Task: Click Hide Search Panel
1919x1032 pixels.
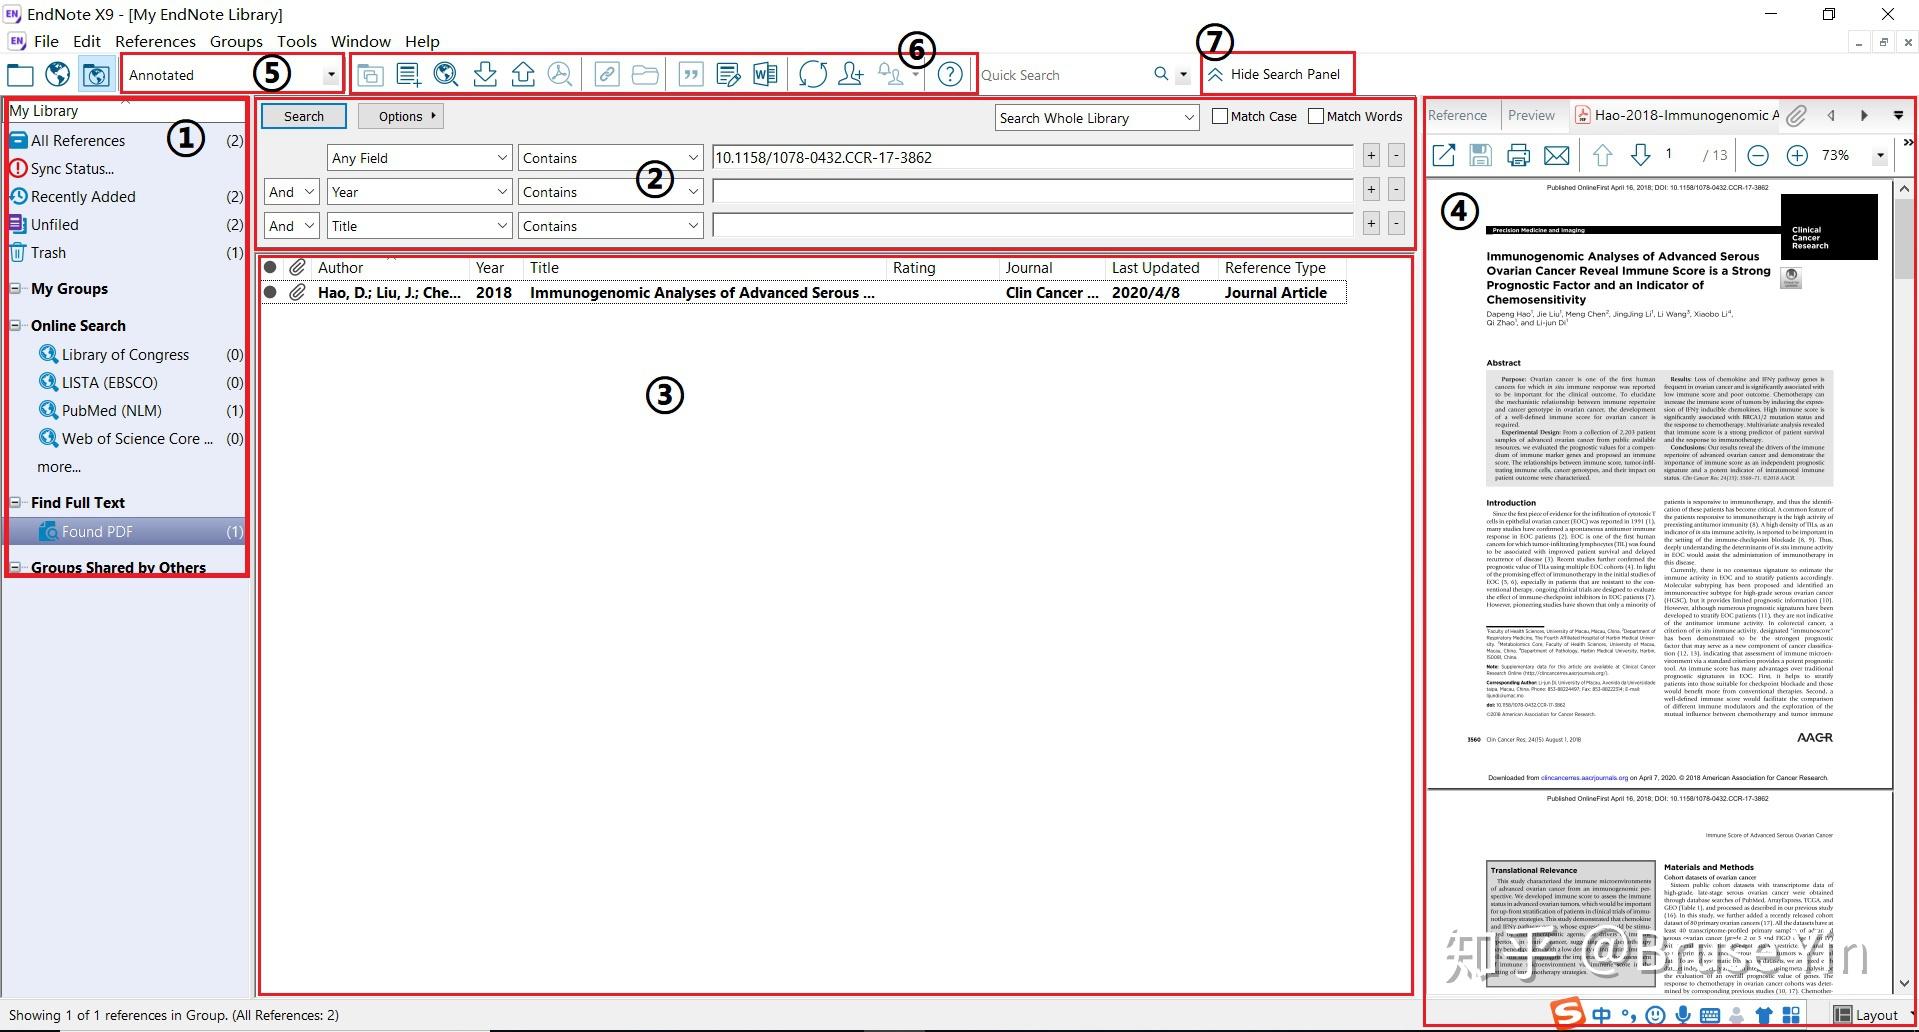Action: 1274,74
